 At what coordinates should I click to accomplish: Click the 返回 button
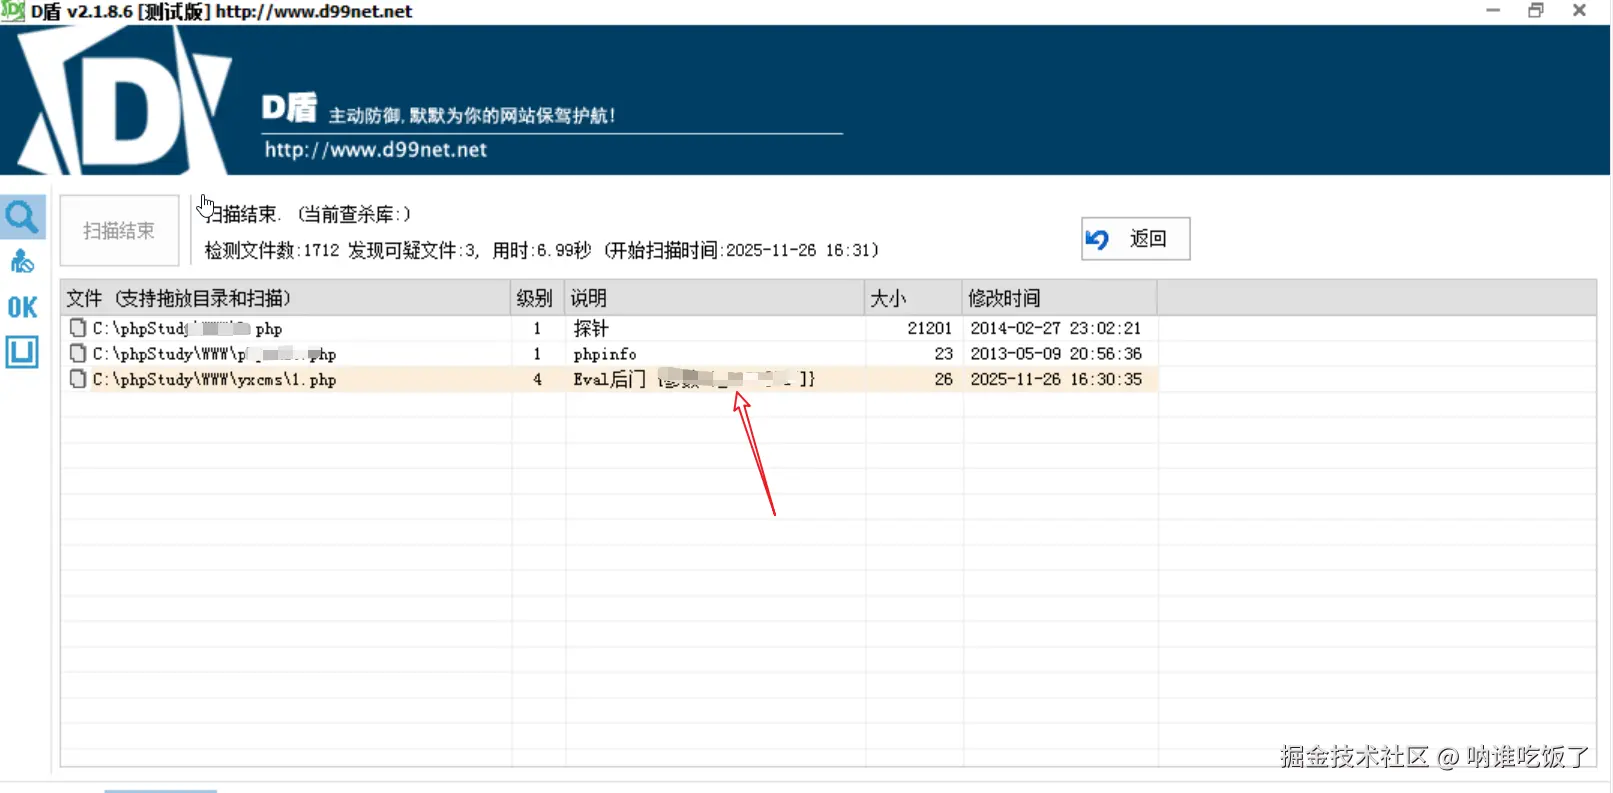(x=1136, y=239)
